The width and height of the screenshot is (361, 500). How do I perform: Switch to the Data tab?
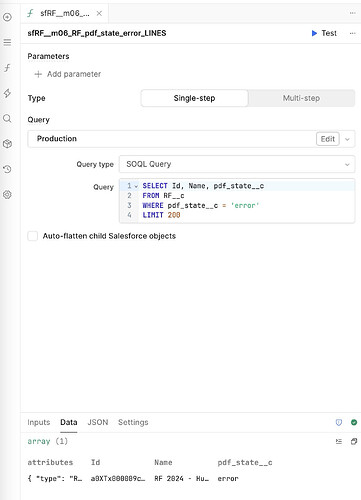69,422
